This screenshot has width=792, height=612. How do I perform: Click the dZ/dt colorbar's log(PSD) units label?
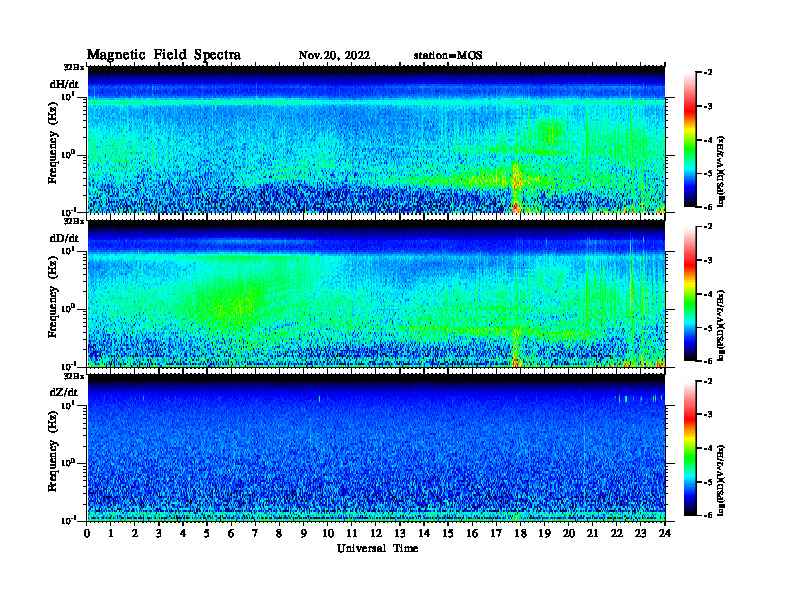pyautogui.click(x=721, y=479)
